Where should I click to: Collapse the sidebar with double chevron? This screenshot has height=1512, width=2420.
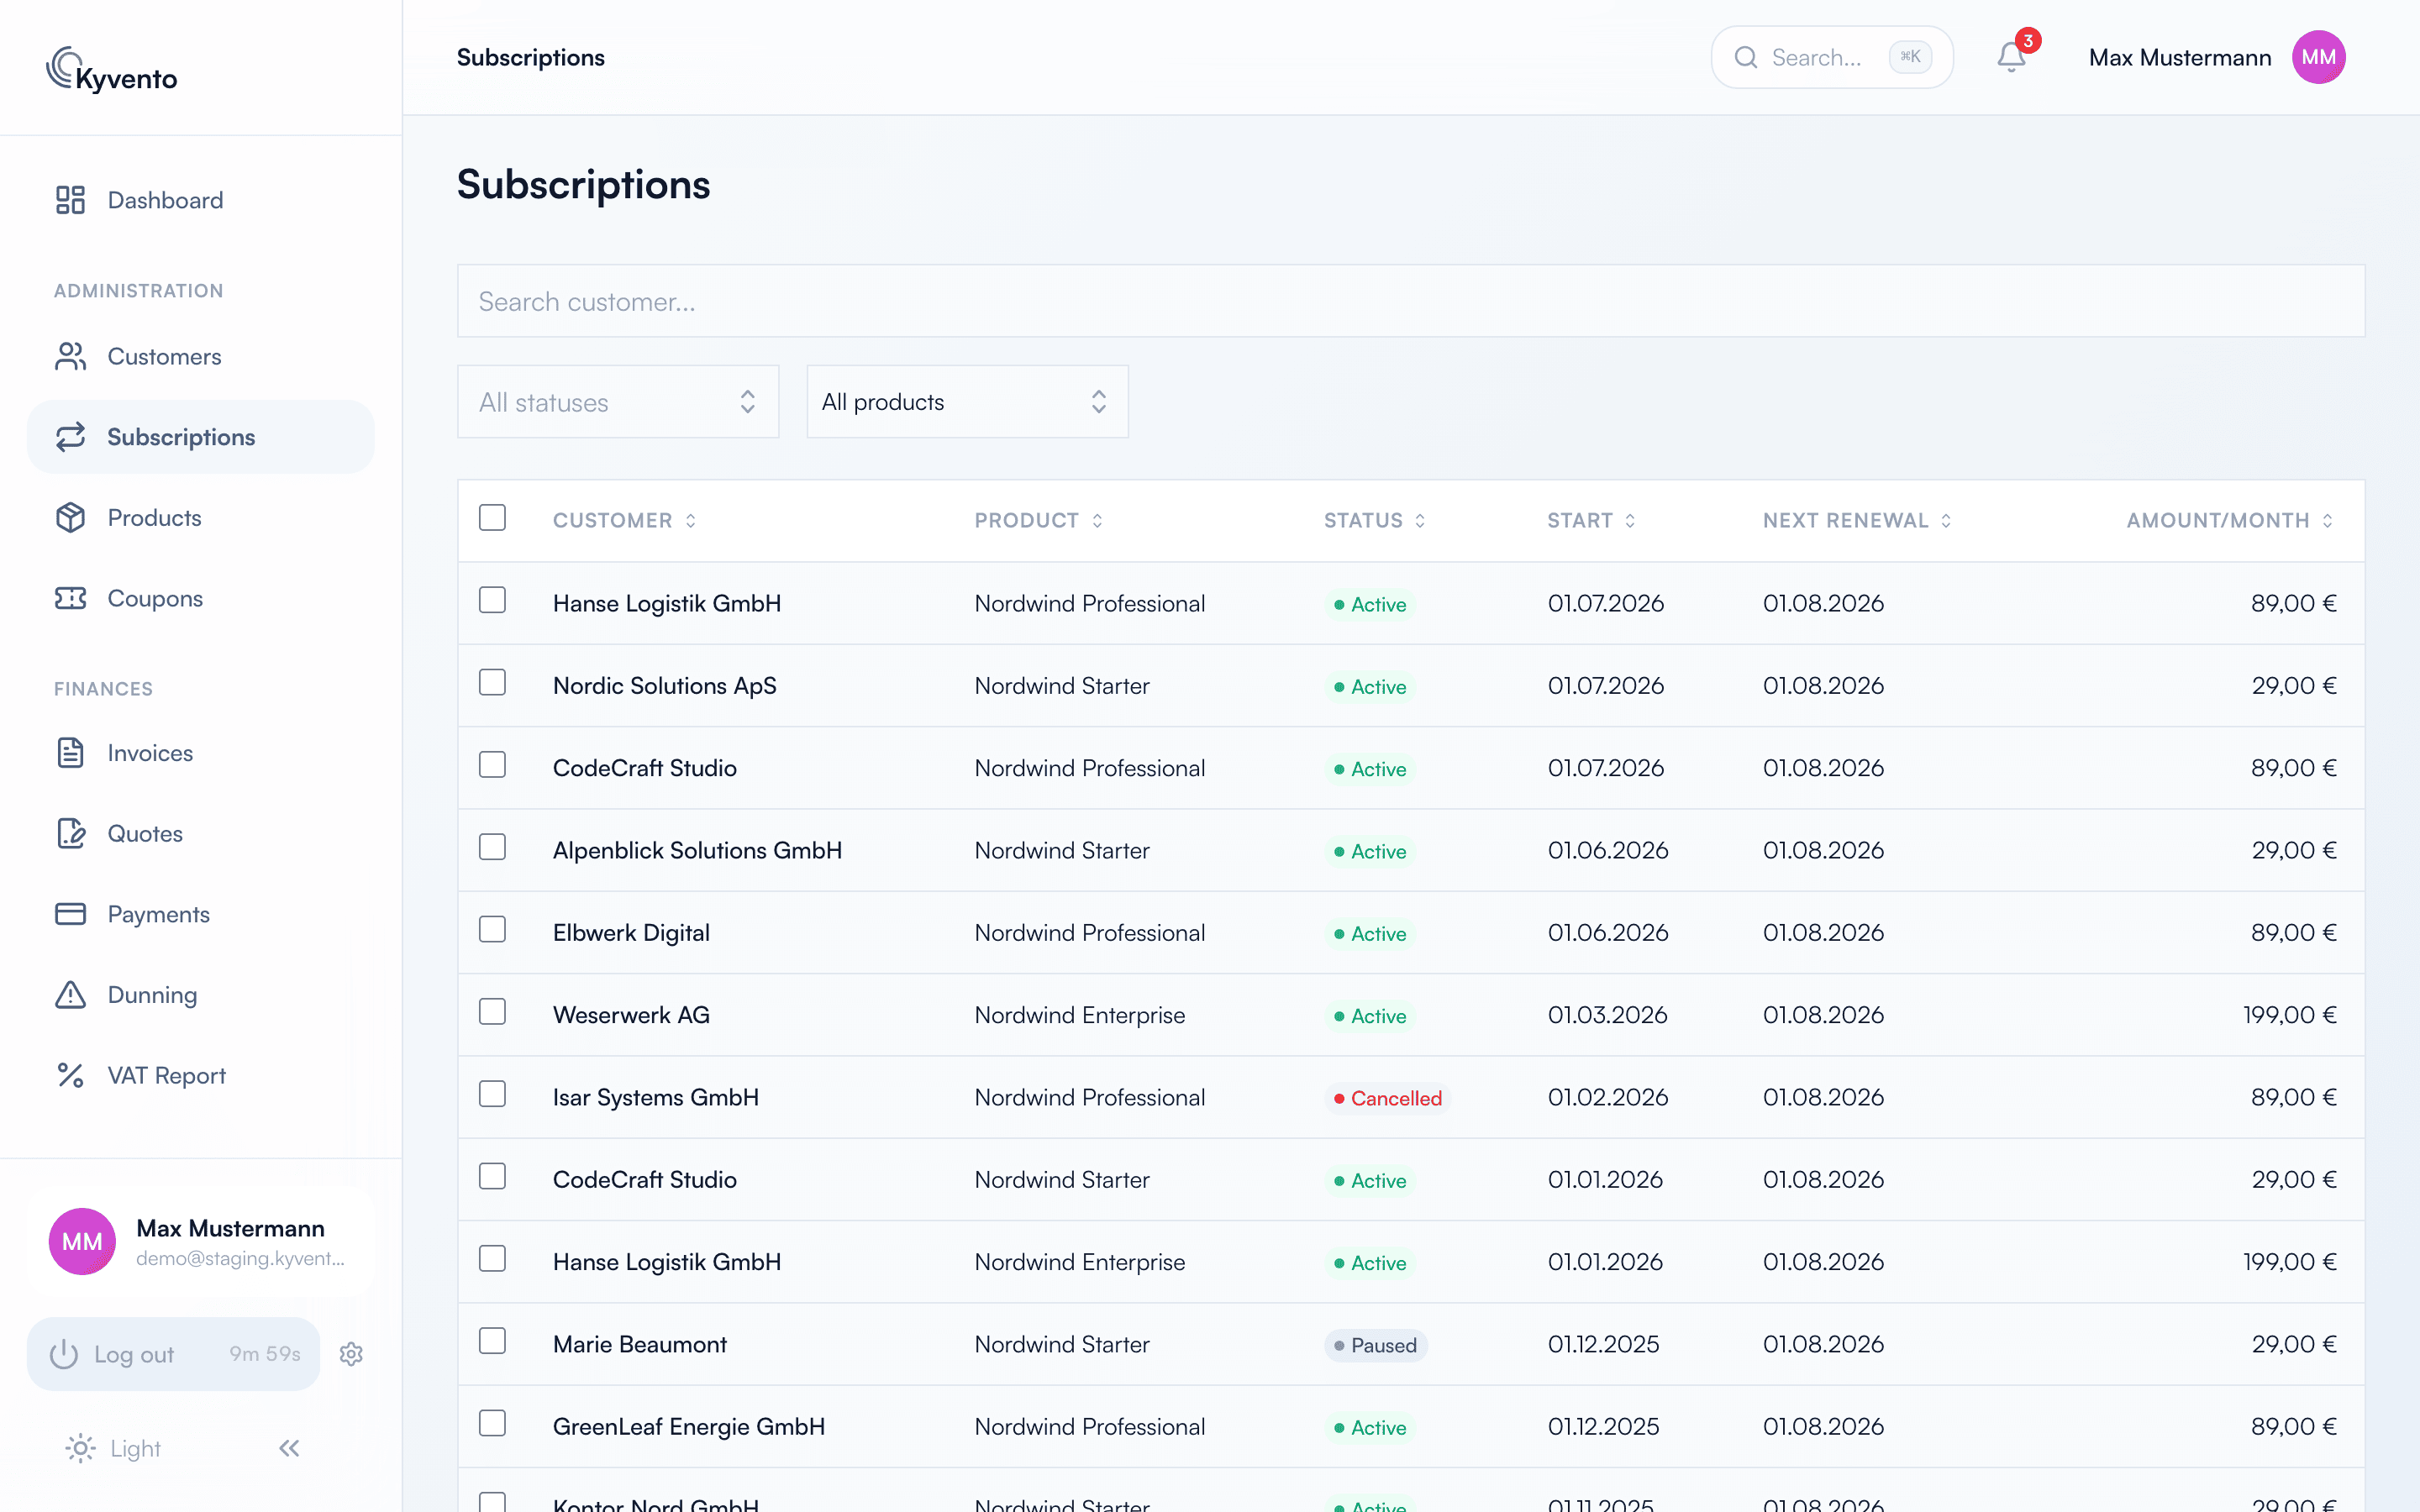click(x=289, y=1448)
